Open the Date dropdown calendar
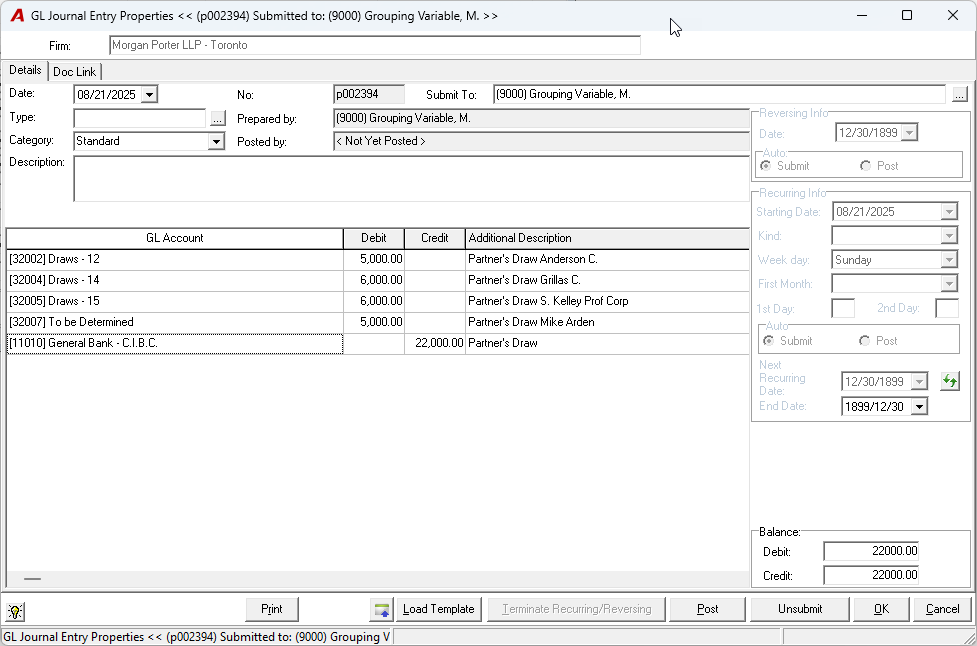The width and height of the screenshot is (977, 646). tap(150, 95)
